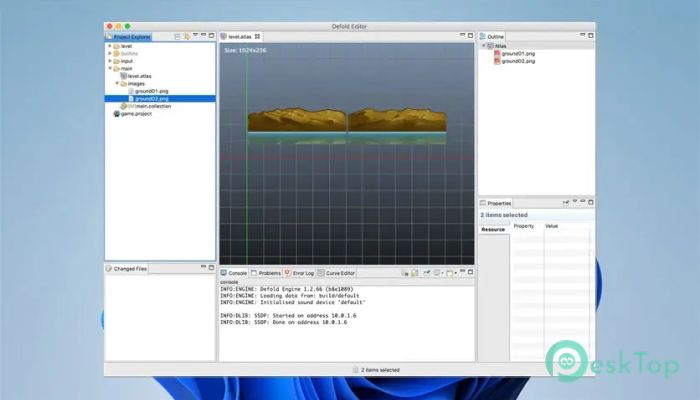Image resolution: width=700 pixels, height=400 pixels.
Task: Select the Changed Files tab
Action: tap(126, 269)
